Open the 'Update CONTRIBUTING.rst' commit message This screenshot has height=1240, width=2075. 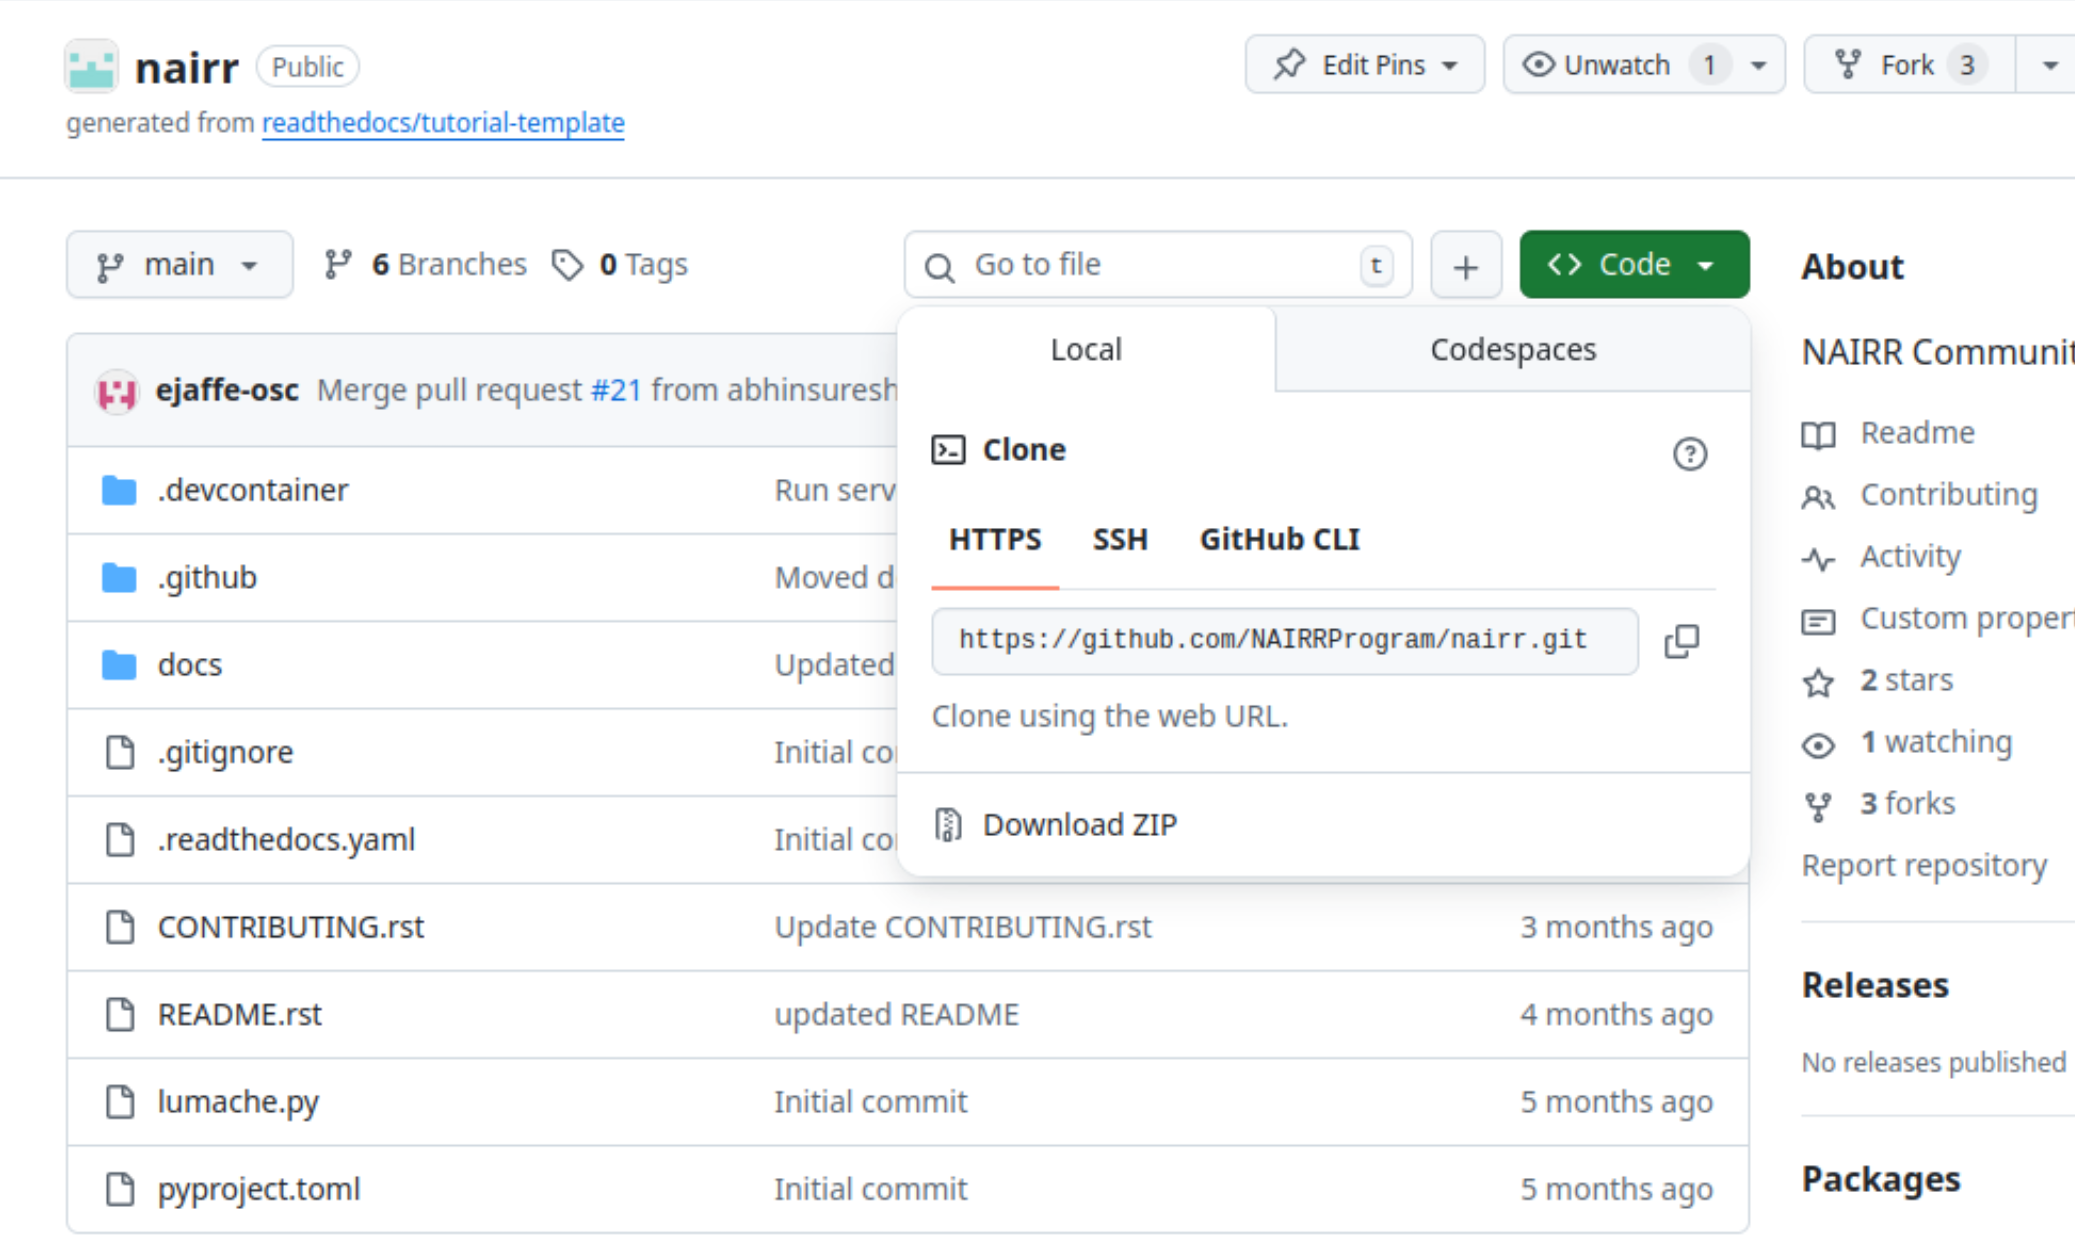(x=963, y=927)
